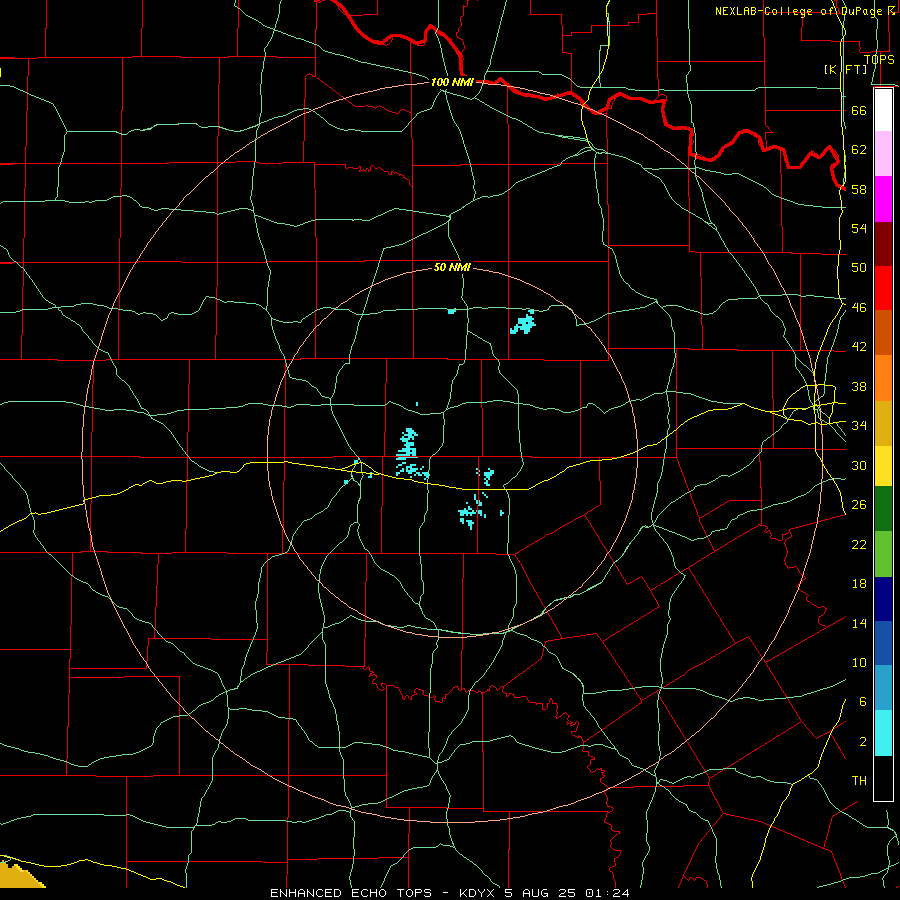This screenshot has width=900, height=900.
Task: Click the gold echo region in the corner
Action: (18, 875)
